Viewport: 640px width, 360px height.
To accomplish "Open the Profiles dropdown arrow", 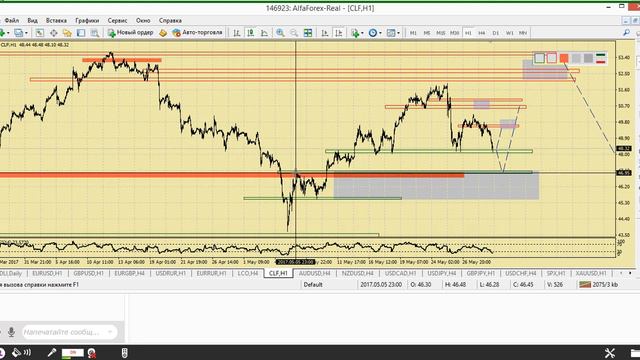I will point(26,33).
